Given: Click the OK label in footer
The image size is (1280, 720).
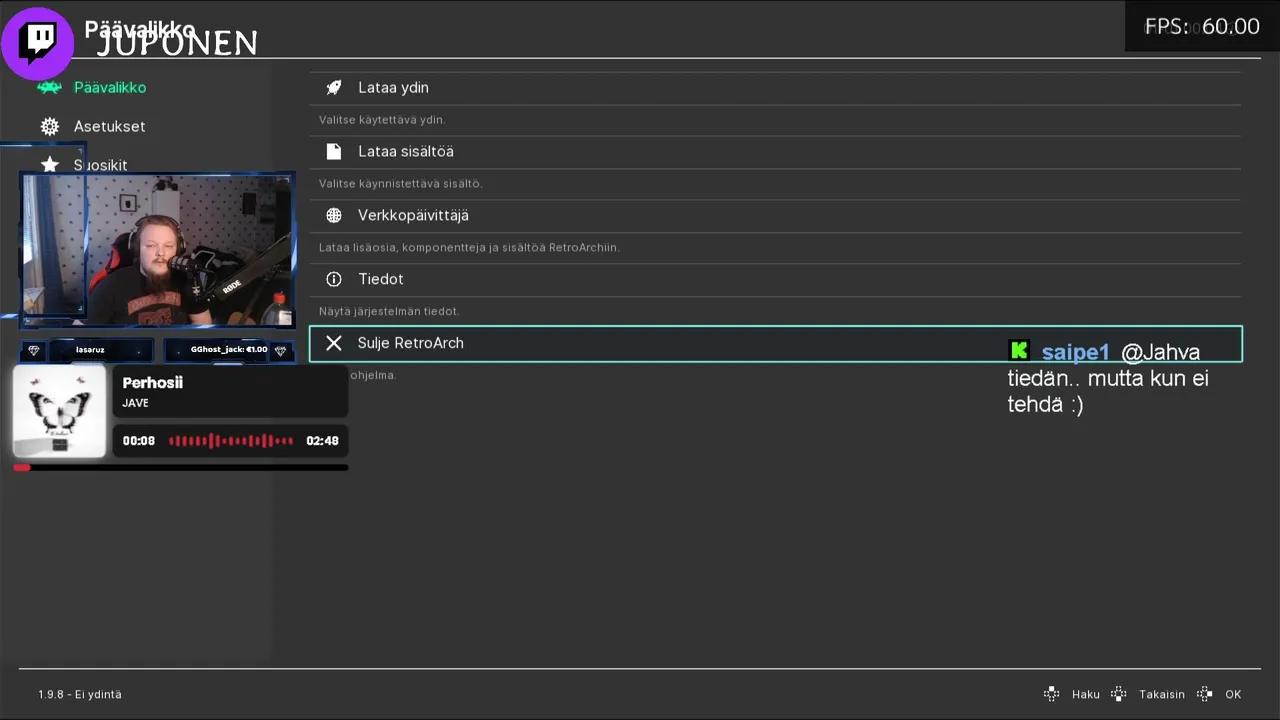Looking at the screenshot, I should click(1233, 694).
